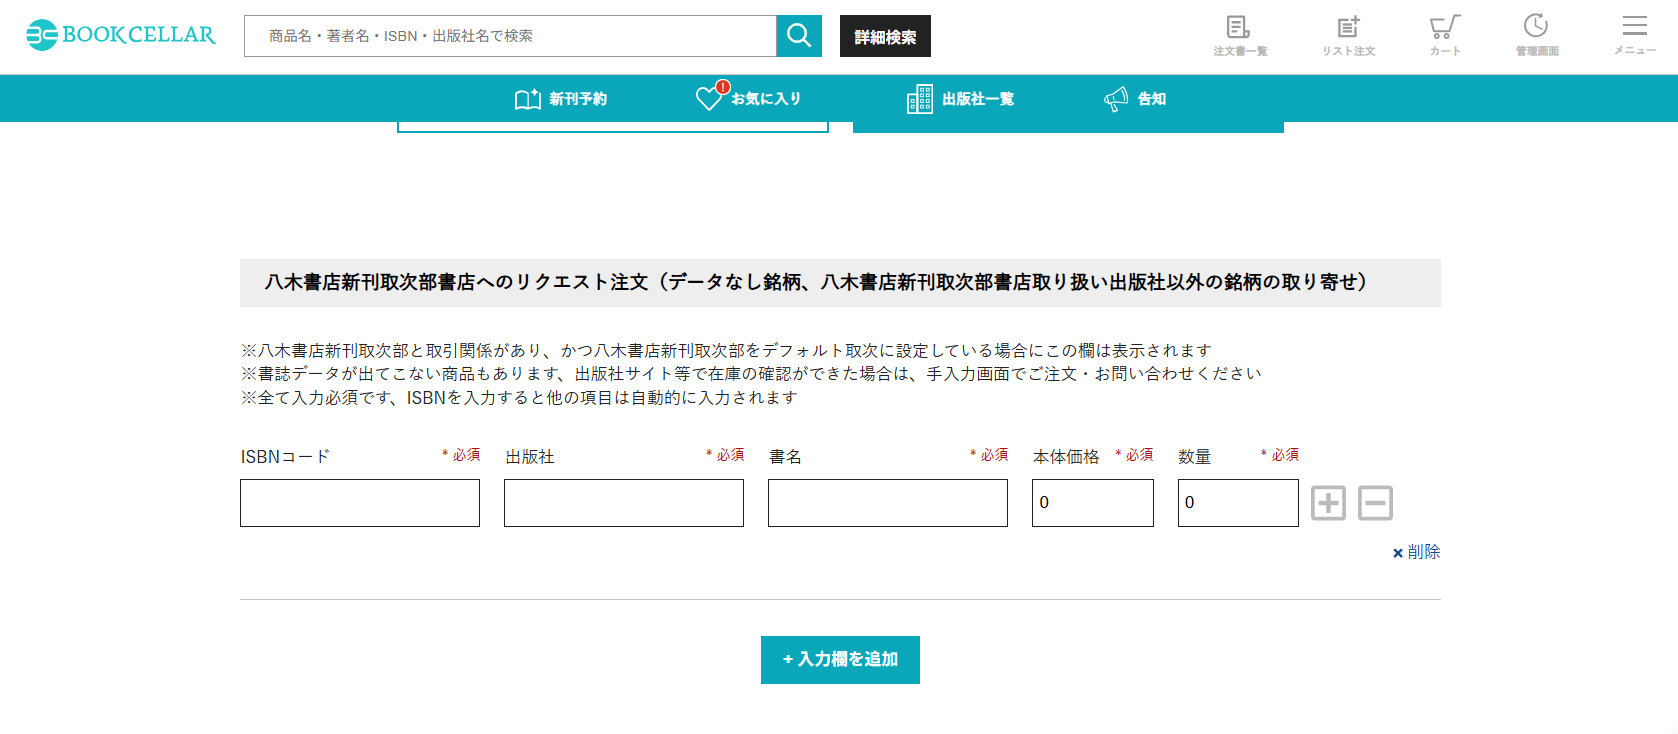The height and width of the screenshot is (734, 1678).
Task: Focus the 書名 book title input field
Action: (888, 503)
